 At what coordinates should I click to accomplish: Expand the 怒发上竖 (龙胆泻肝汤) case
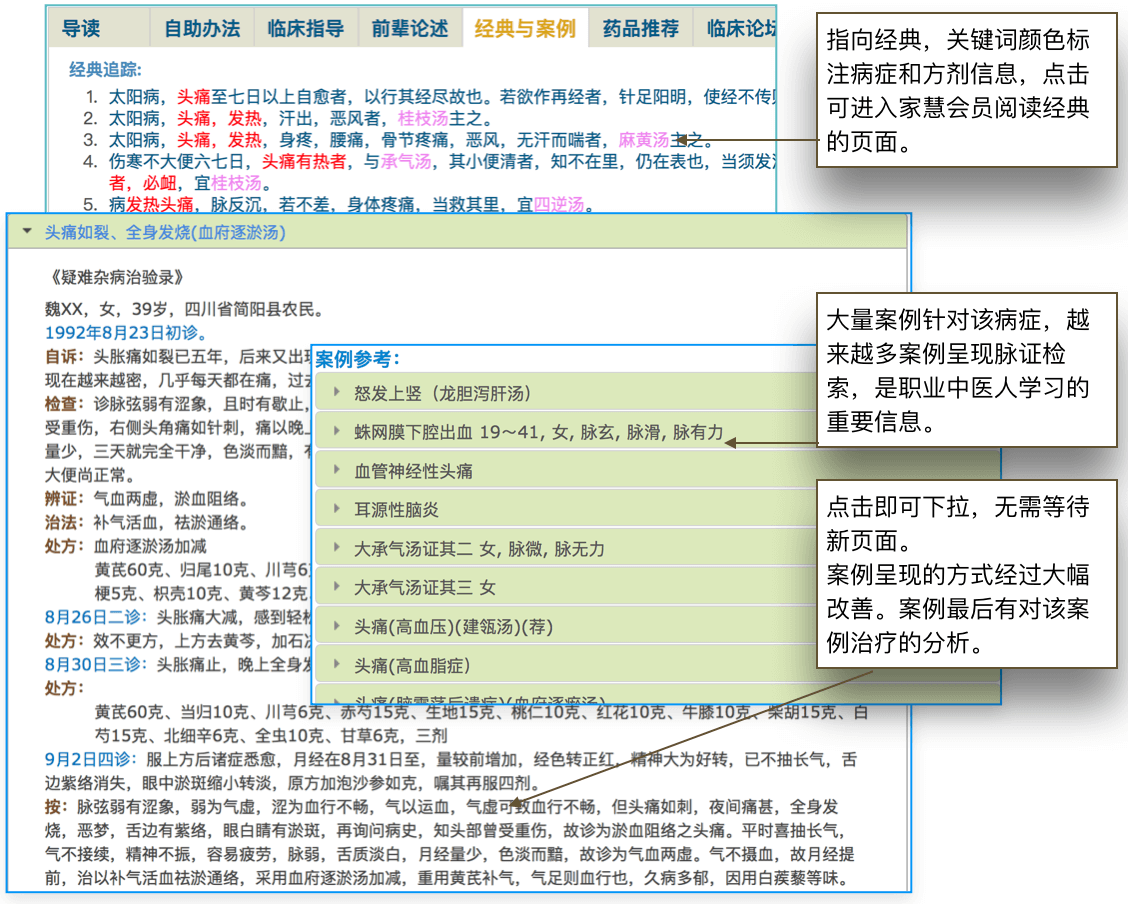point(338,393)
